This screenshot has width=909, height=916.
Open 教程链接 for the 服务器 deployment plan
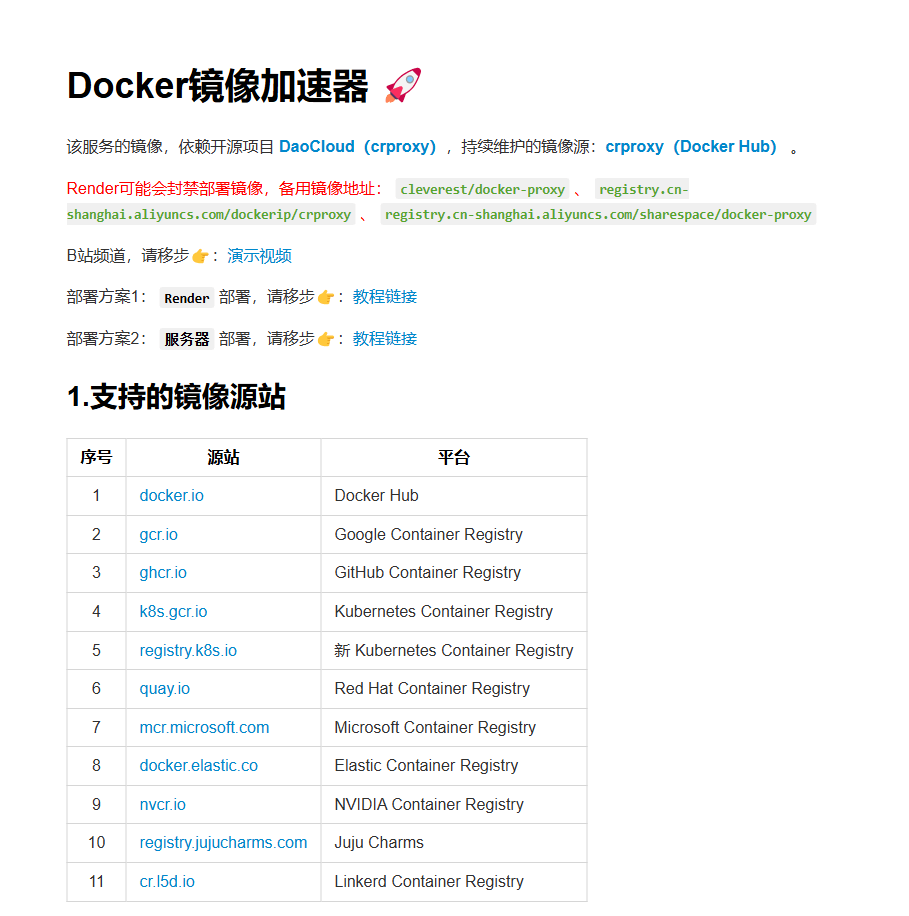[x=384, y=338]
